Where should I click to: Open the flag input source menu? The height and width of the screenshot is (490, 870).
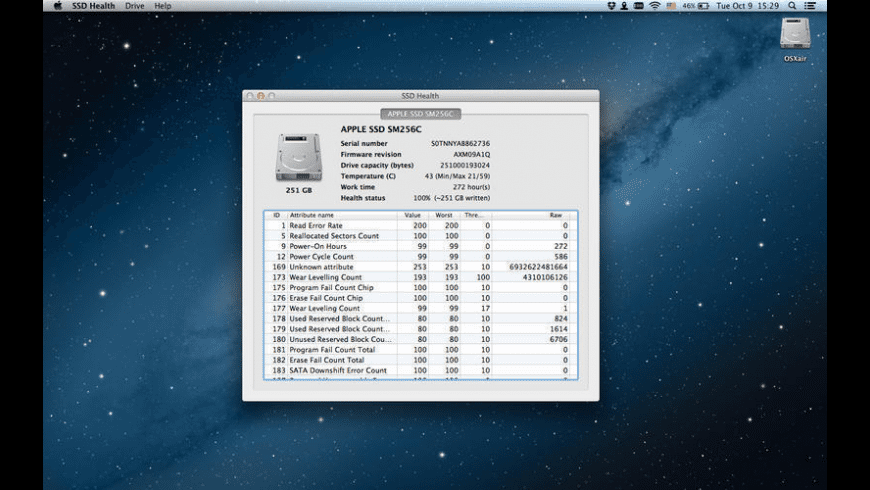tap(671, 6)
